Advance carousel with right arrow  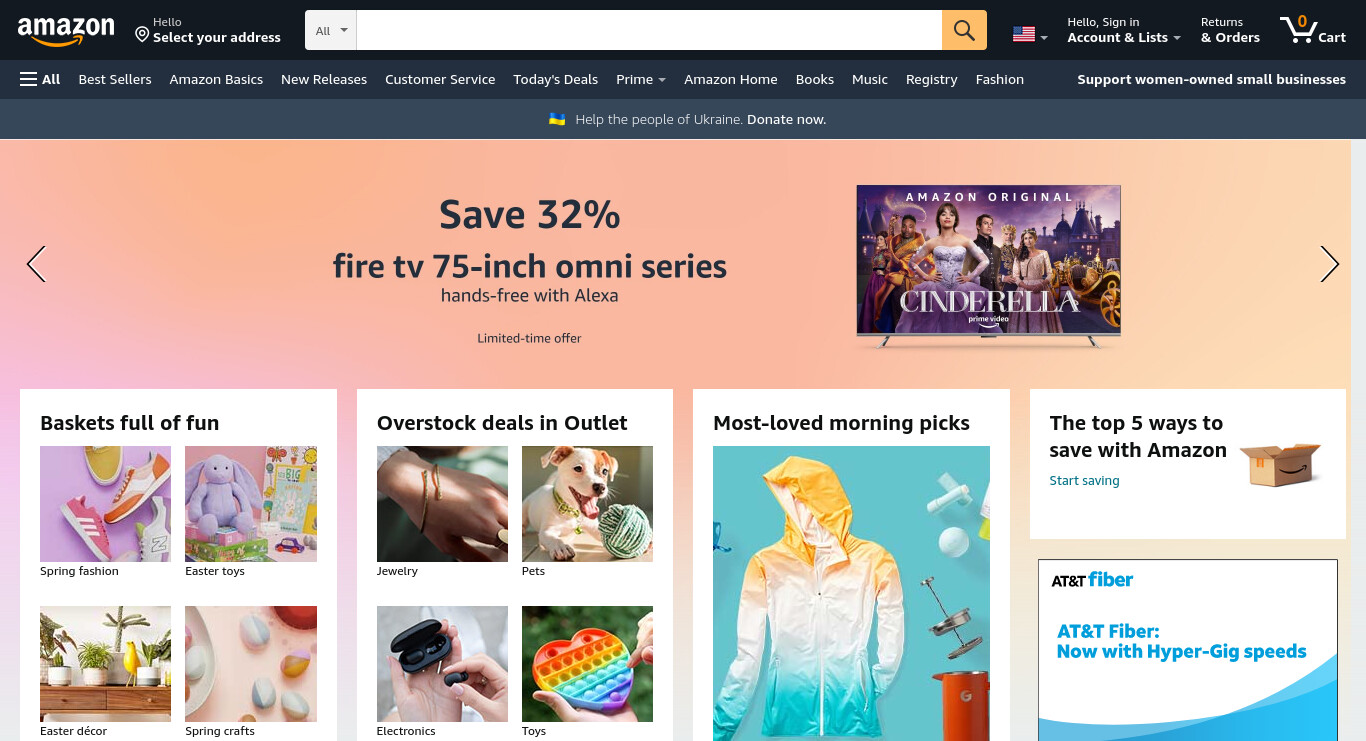(1329, 264)
